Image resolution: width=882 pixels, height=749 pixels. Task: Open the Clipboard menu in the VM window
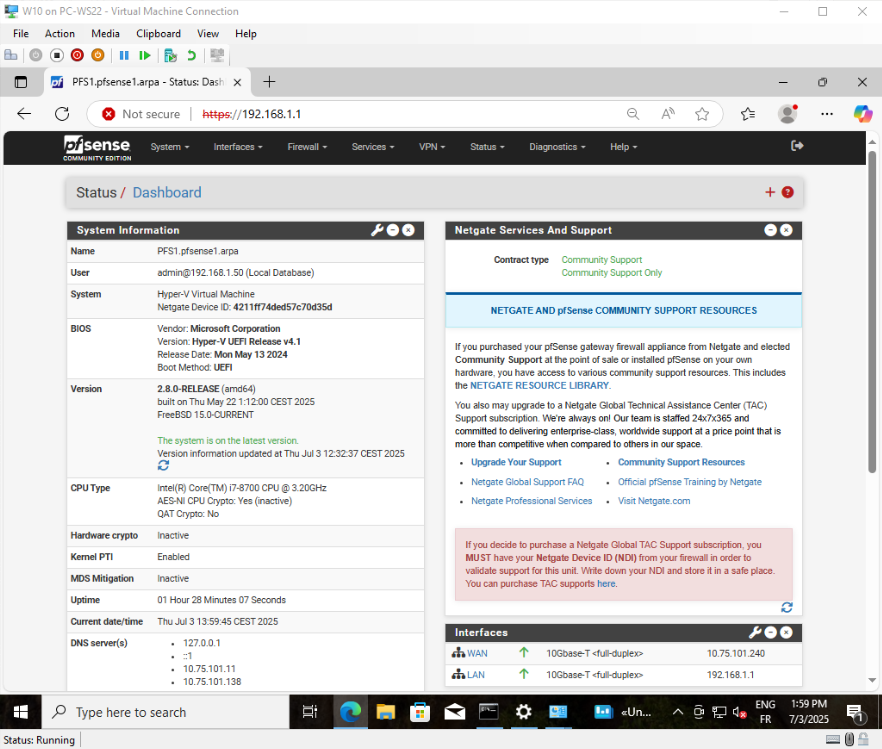pos(158,33)
